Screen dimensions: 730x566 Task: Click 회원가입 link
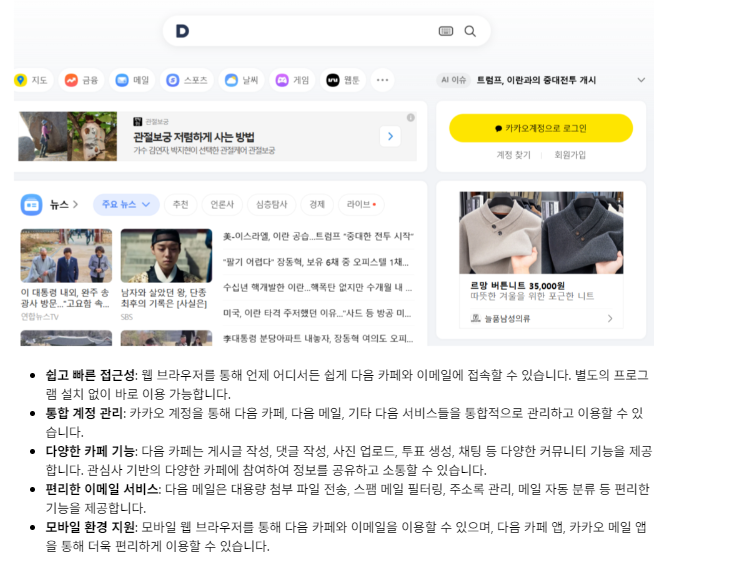570,155
